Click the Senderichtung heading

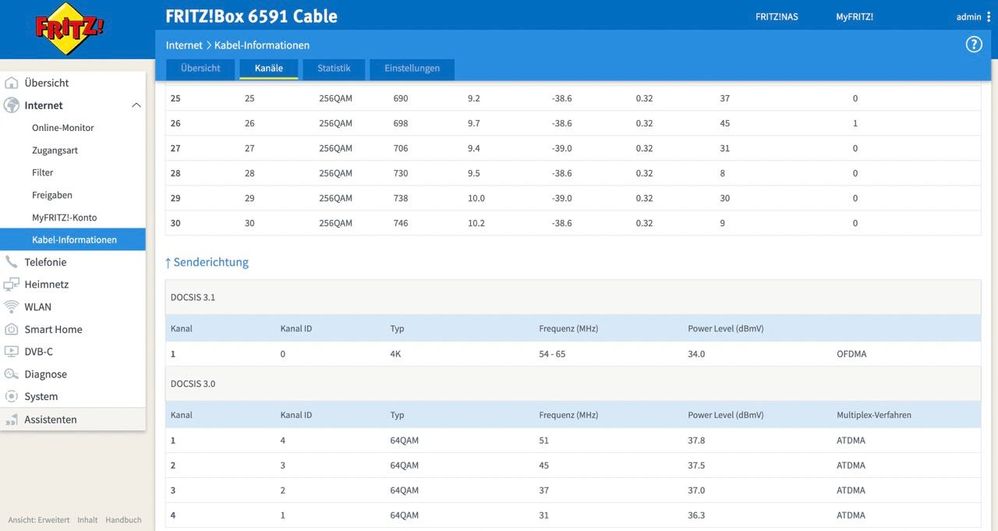211,262
